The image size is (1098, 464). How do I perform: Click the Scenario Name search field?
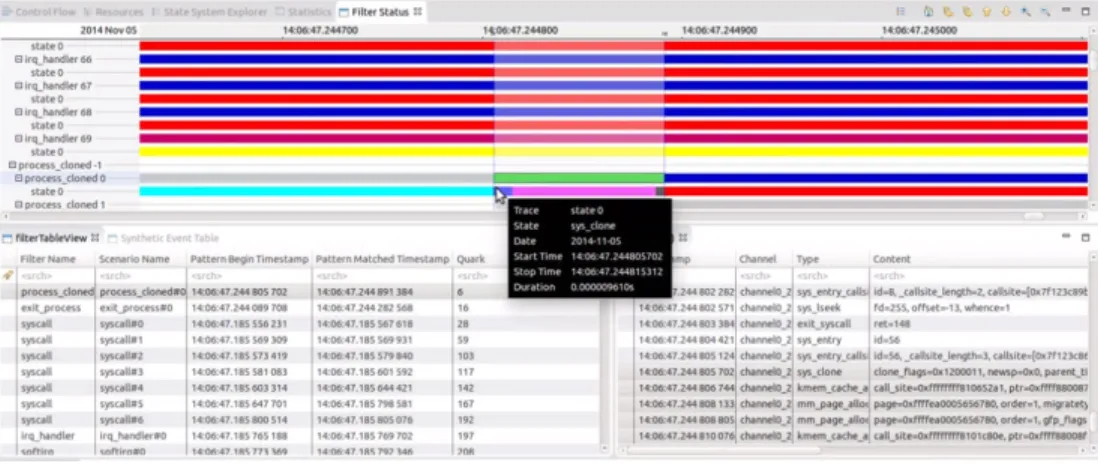[x=141, y=276]
